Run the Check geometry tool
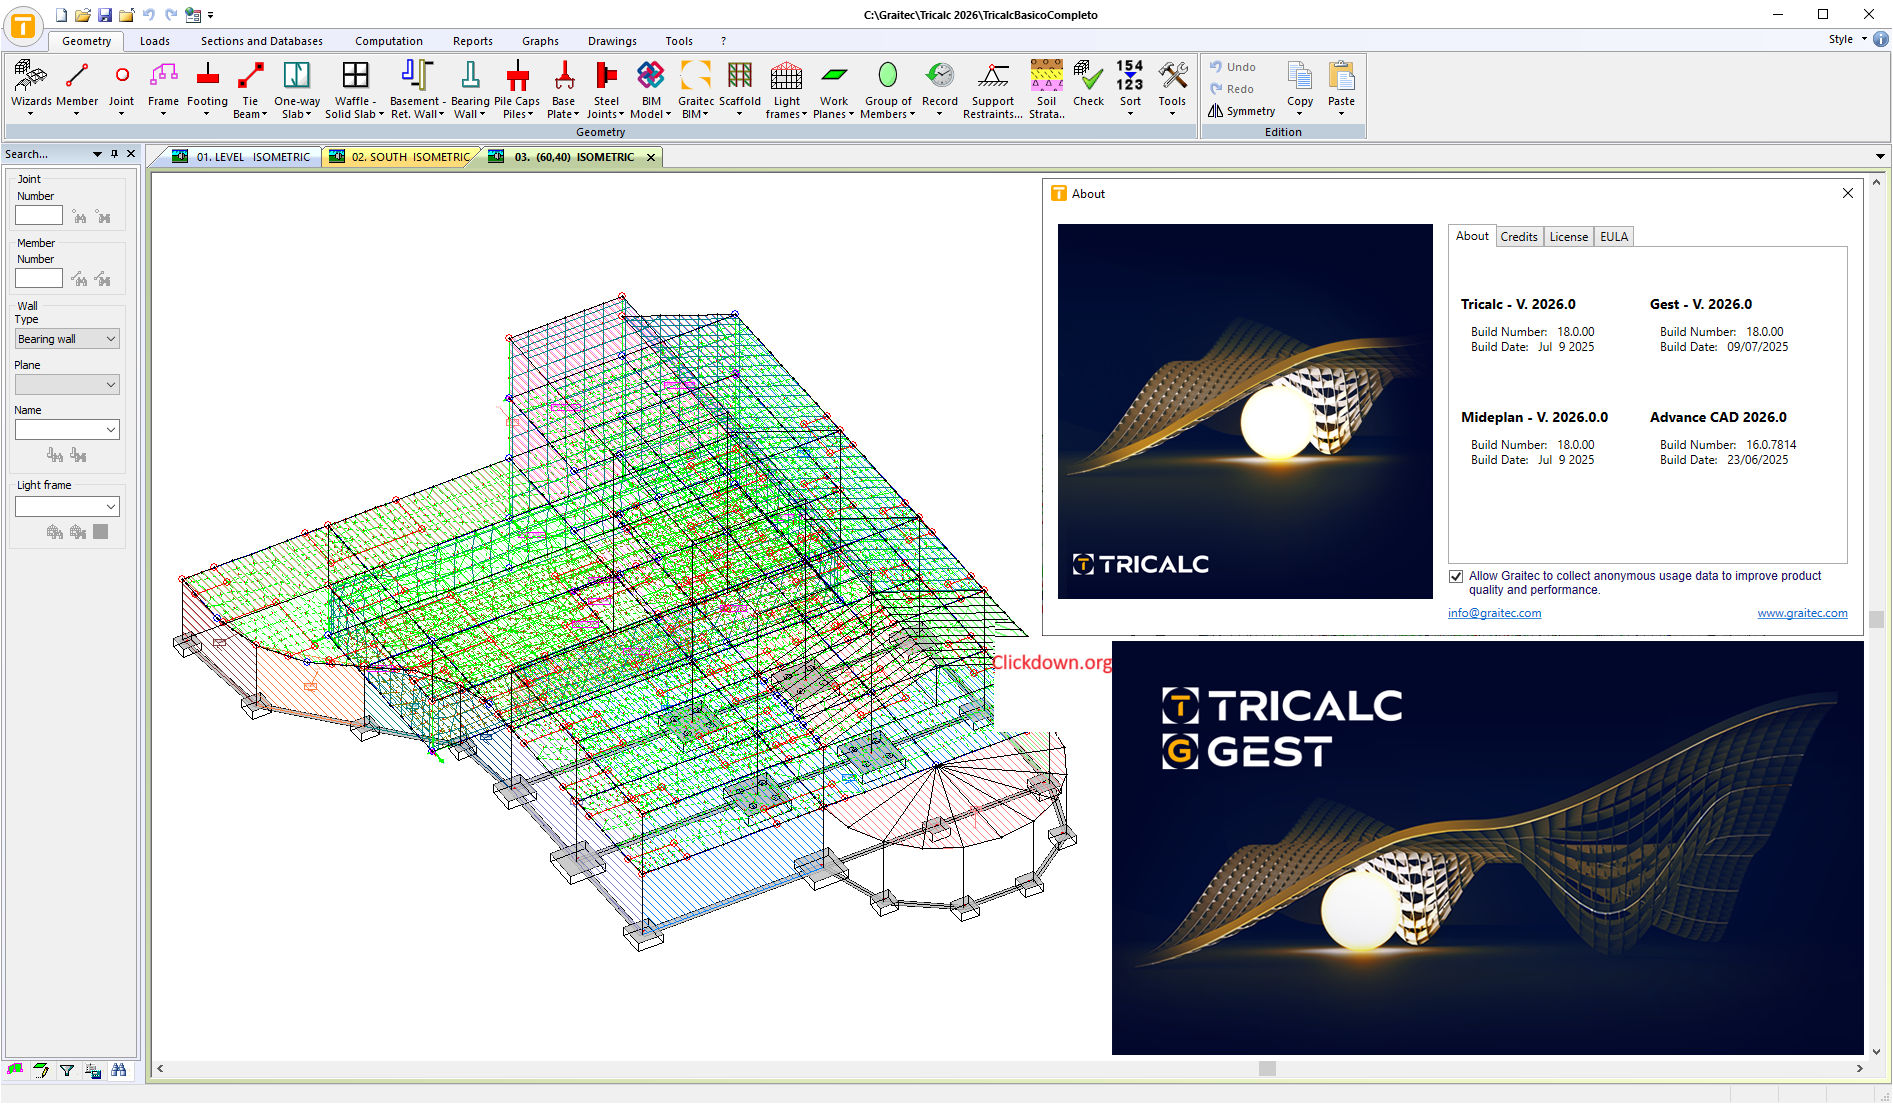The image size is (1893, 1104). 1088,77
